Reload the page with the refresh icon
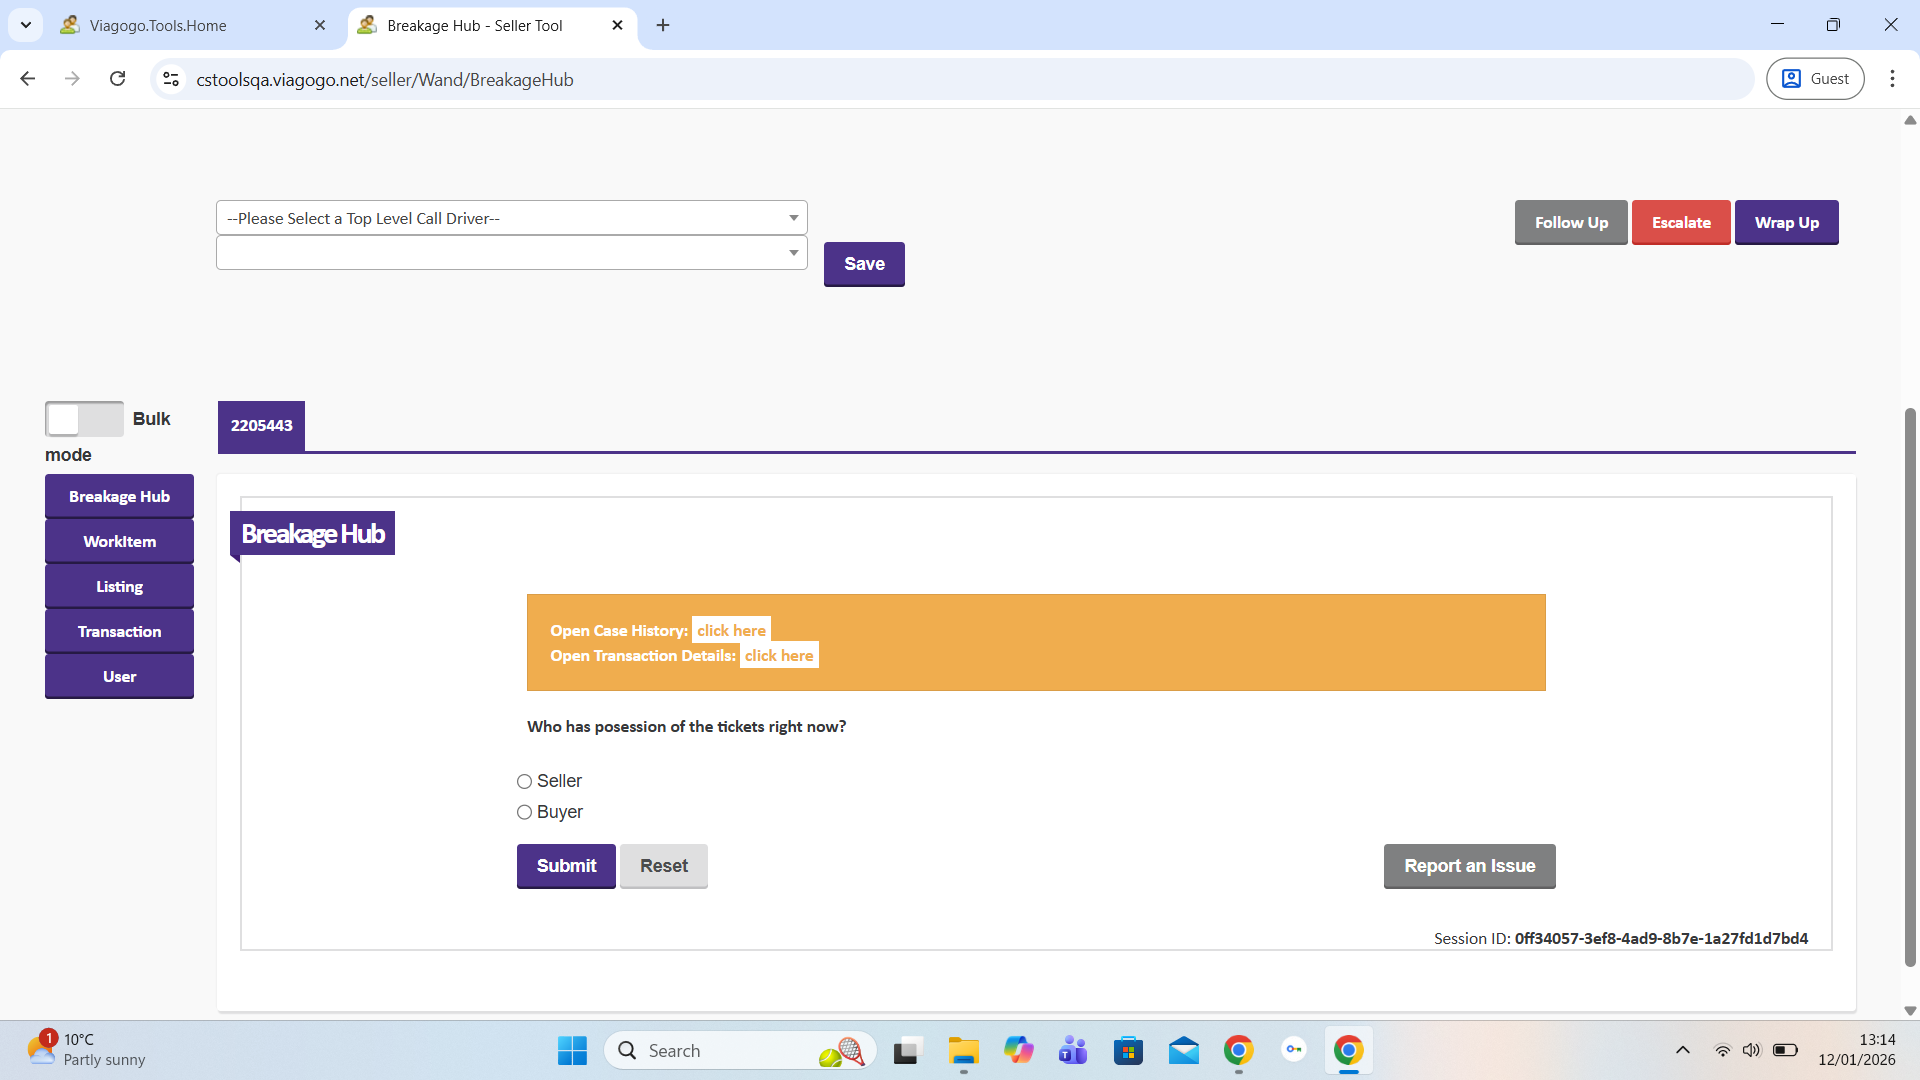Image resolution: width=1920 pixels, height=1080 pixels. tap(118, 79)
